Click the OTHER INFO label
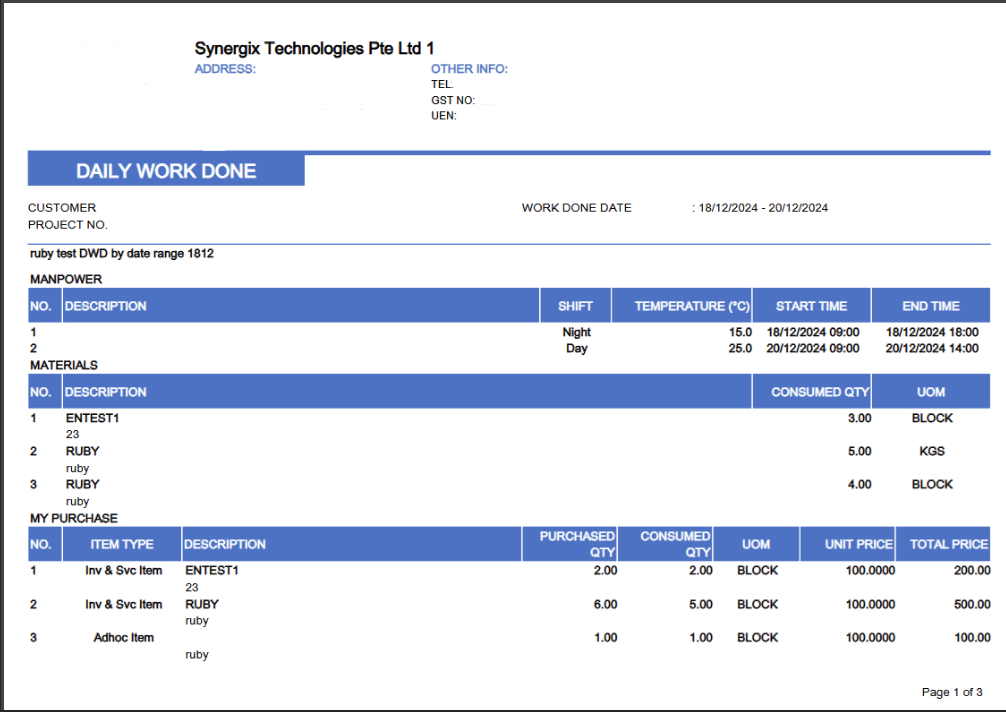The height and width of the screenshot is (712, 1006). tap(469, 69)
